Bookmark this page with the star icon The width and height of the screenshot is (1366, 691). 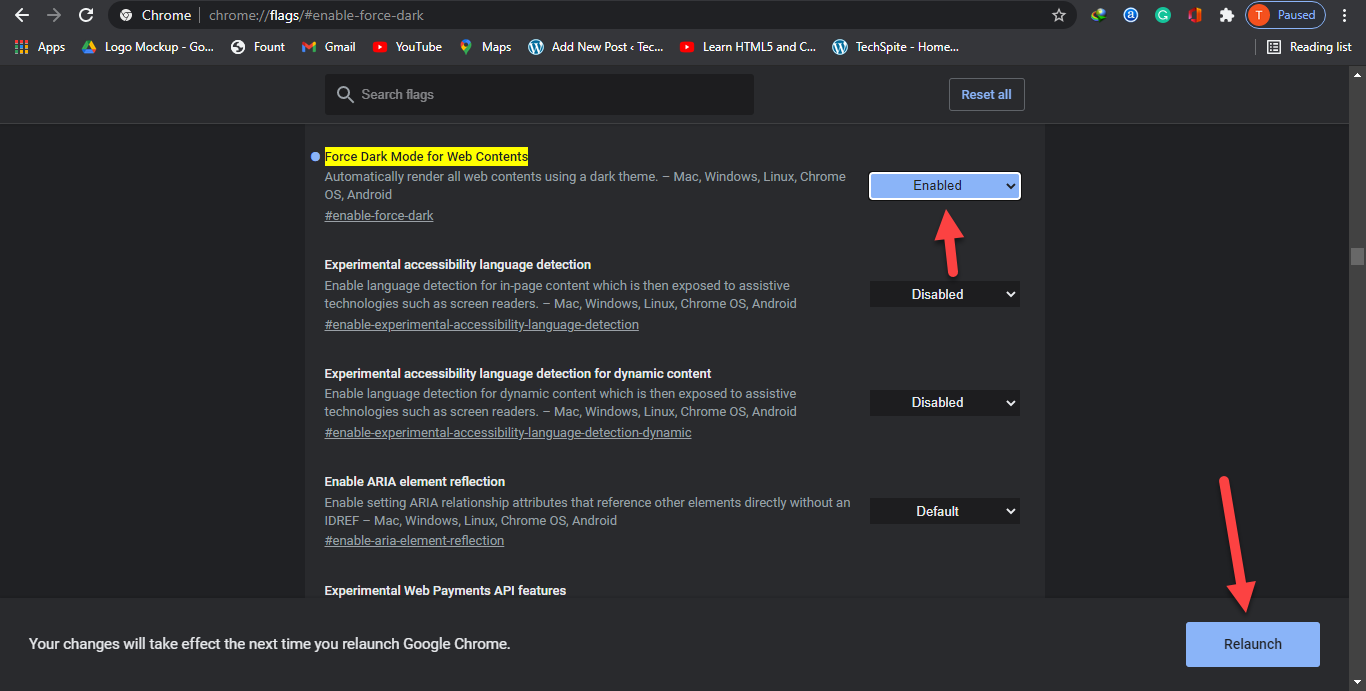[1059, 15]
